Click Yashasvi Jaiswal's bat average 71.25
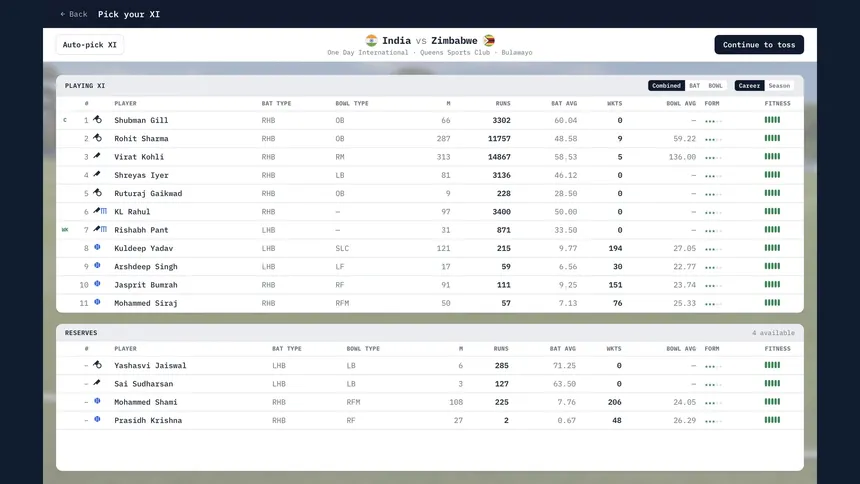Viewport: 860px width, 484px height. pos(564,365)
